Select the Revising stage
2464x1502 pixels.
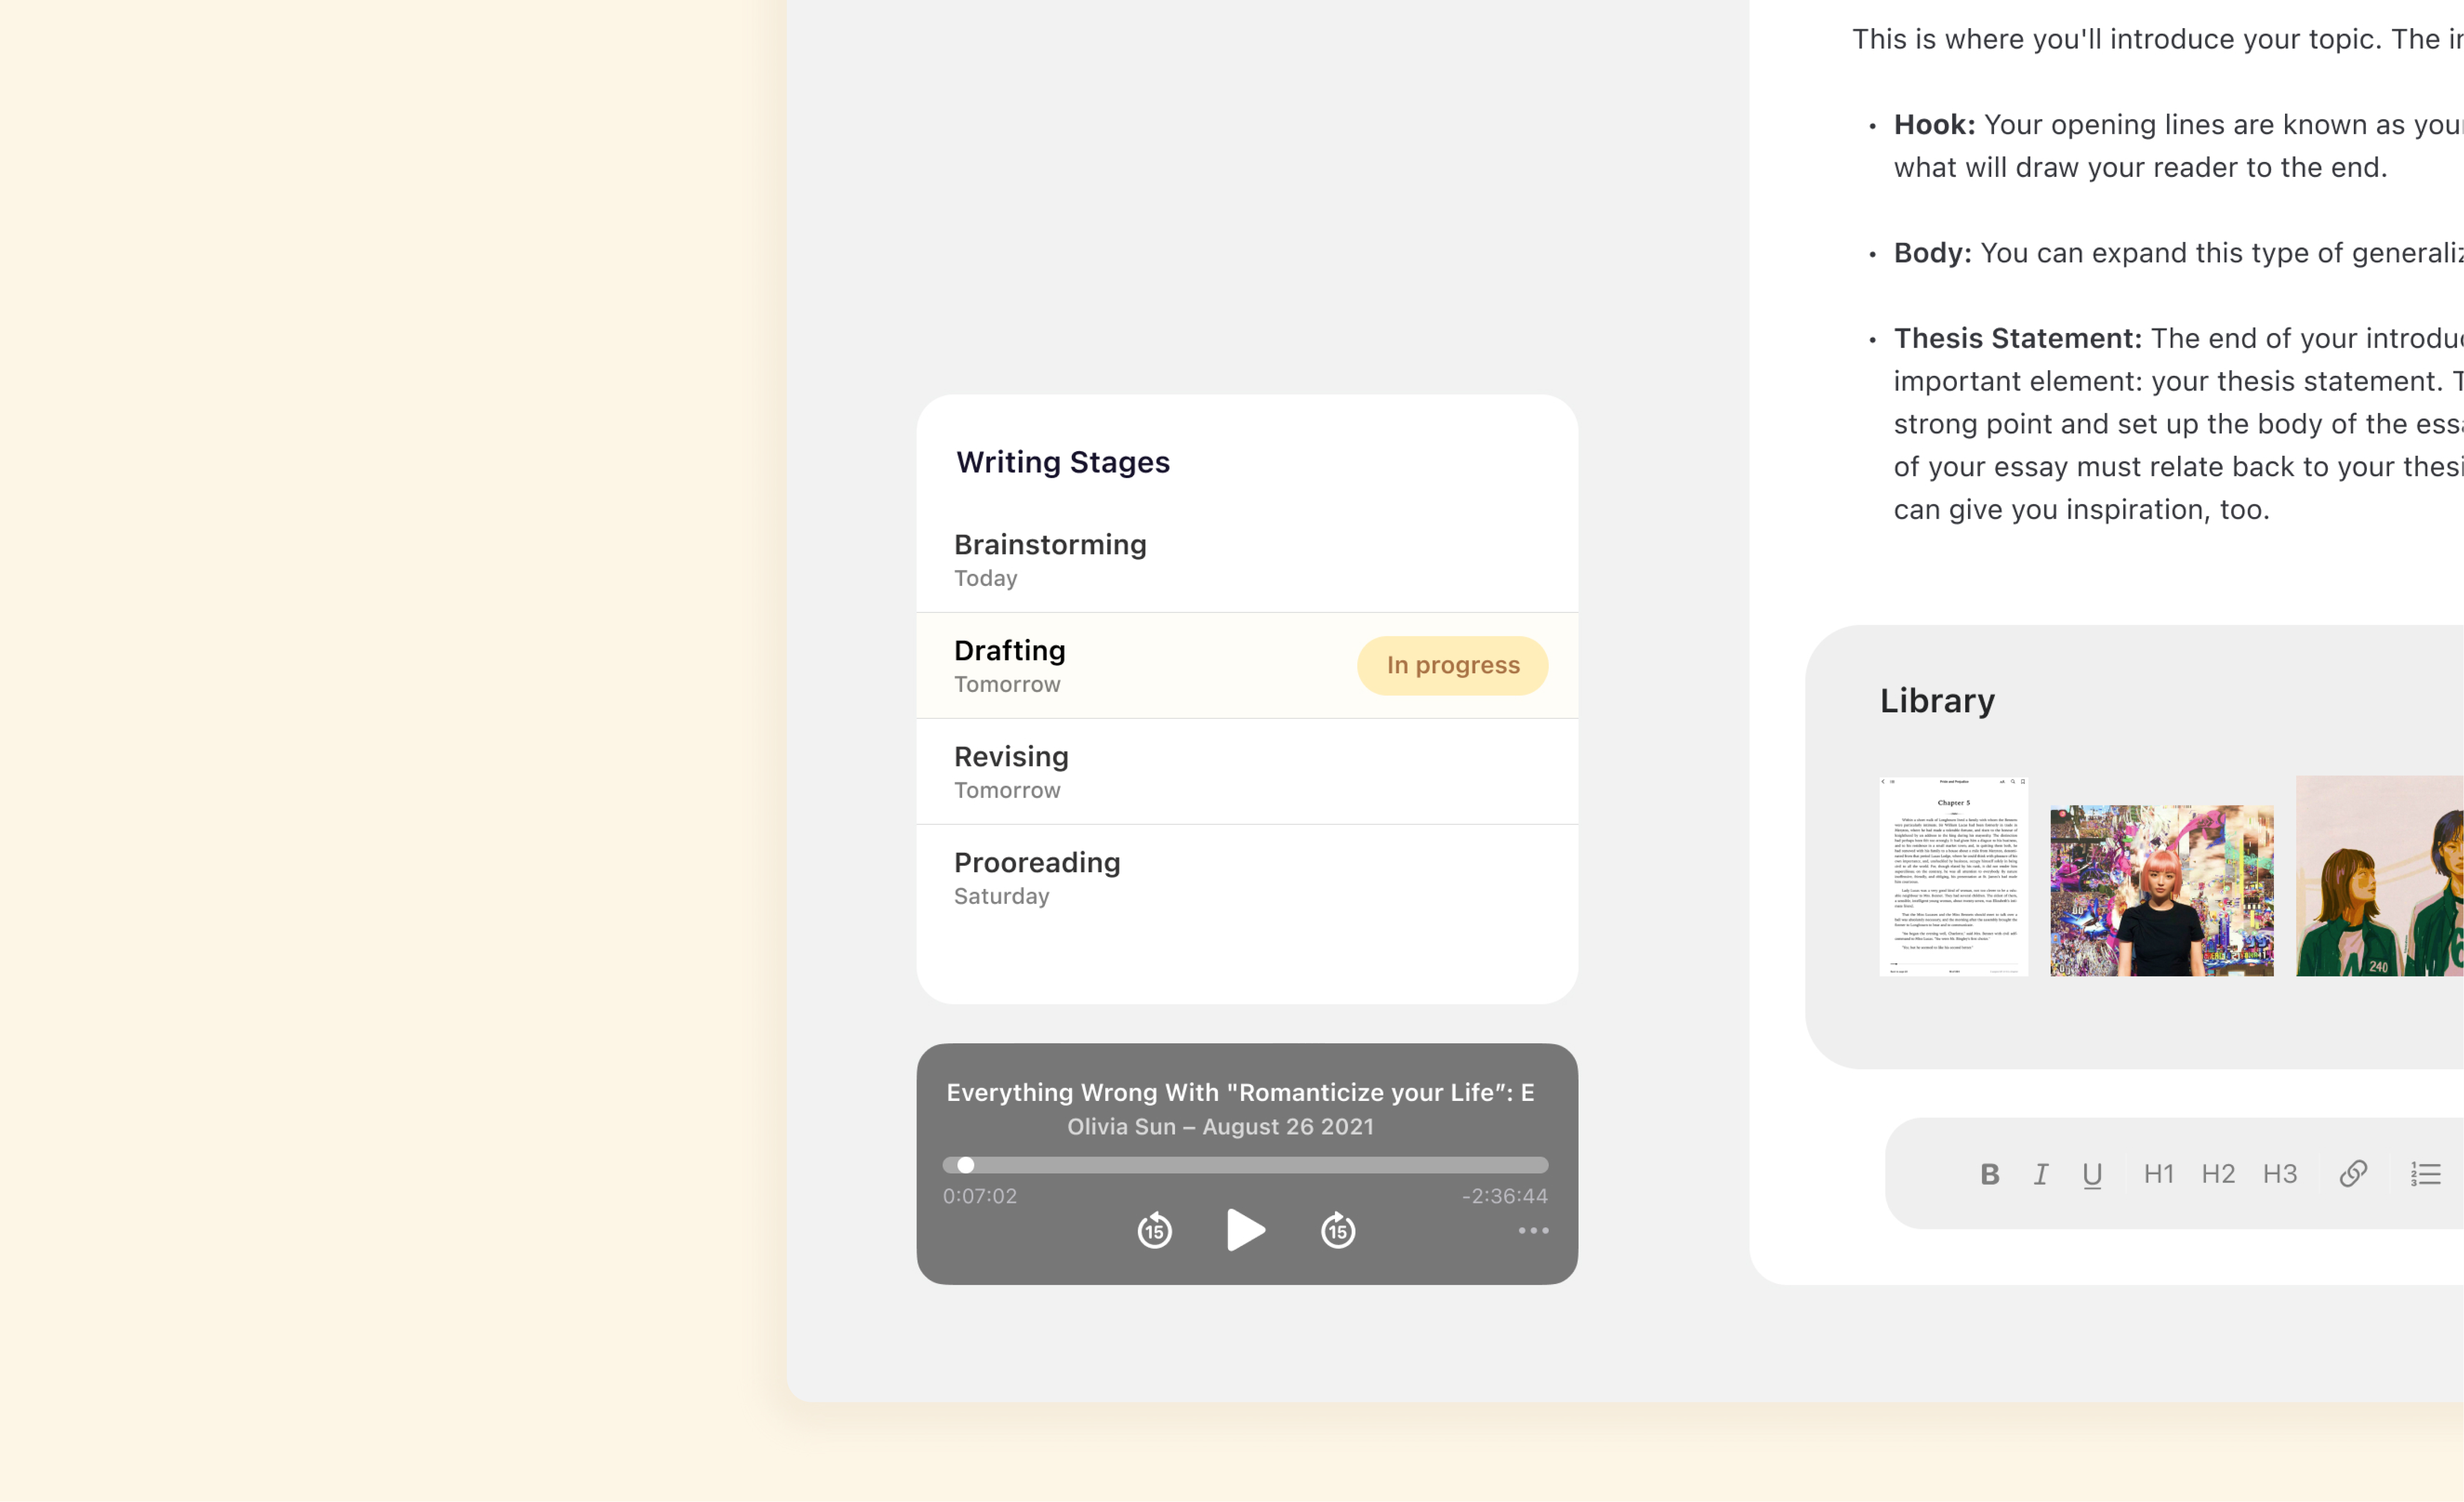point(1011,757)
